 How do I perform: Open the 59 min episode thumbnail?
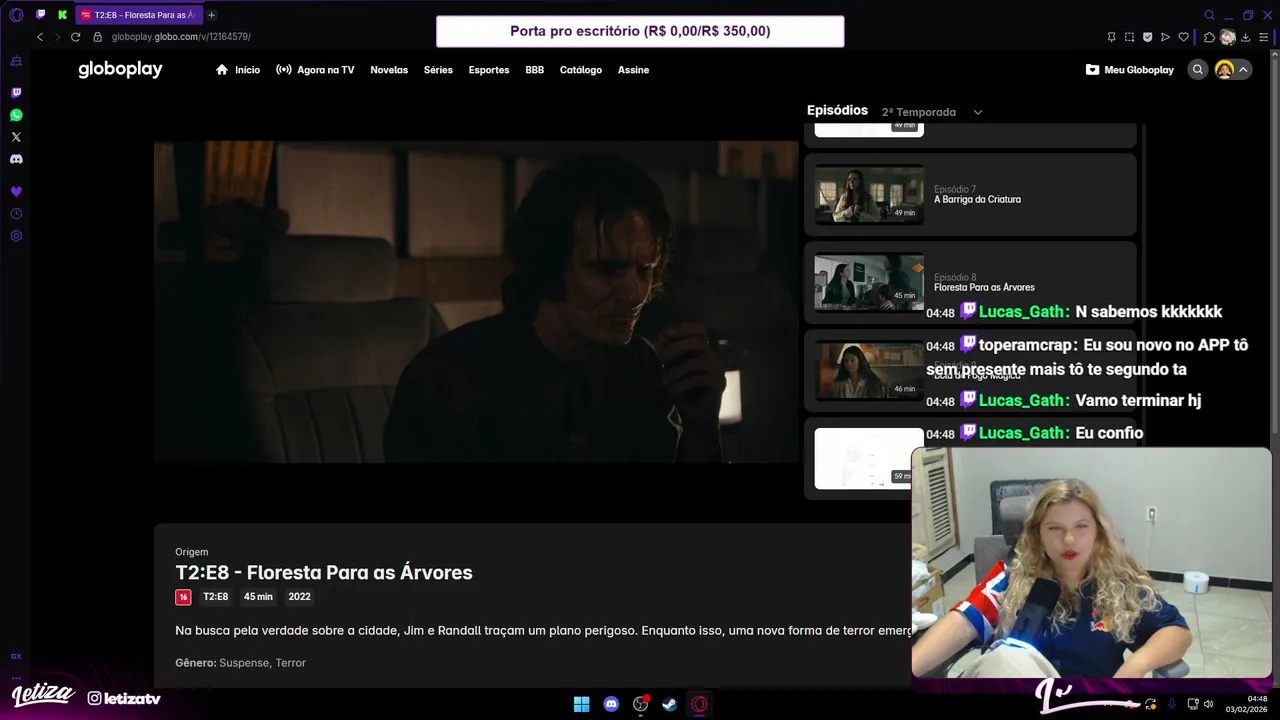coord(869,458)
